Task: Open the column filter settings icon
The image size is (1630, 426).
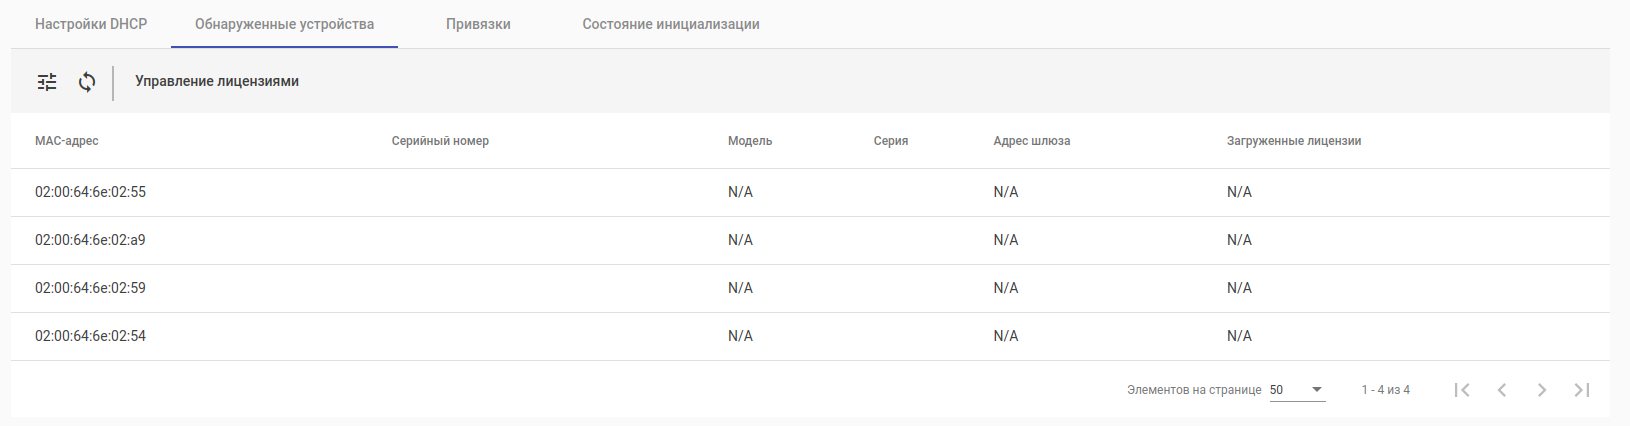Action: pyautogui.click(x=47, y=82)
